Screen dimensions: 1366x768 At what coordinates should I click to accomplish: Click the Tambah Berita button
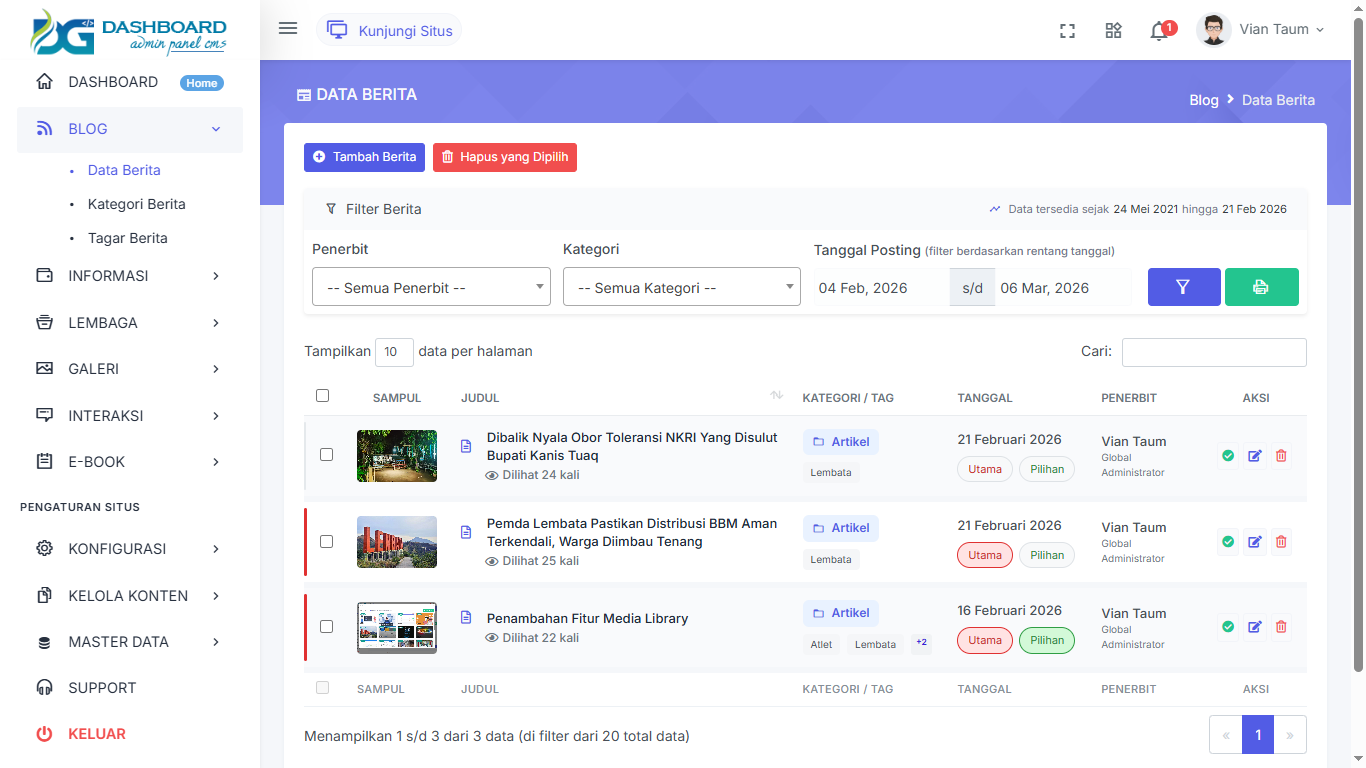click(364, 157)
